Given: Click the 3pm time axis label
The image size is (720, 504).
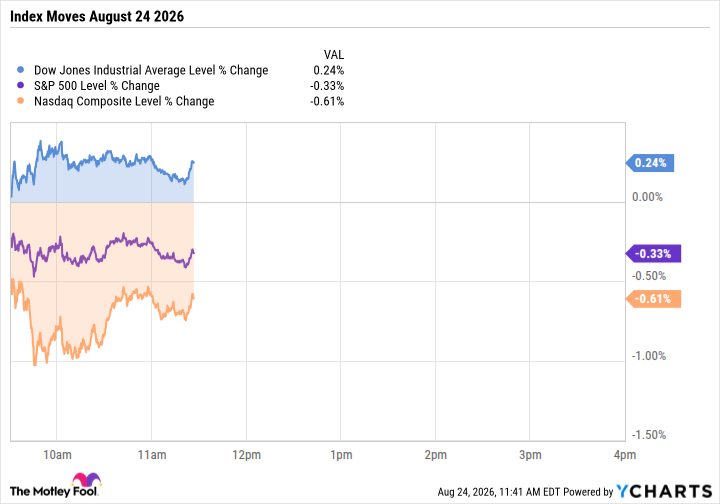Looking at the screenshot, I should point(530,455).
